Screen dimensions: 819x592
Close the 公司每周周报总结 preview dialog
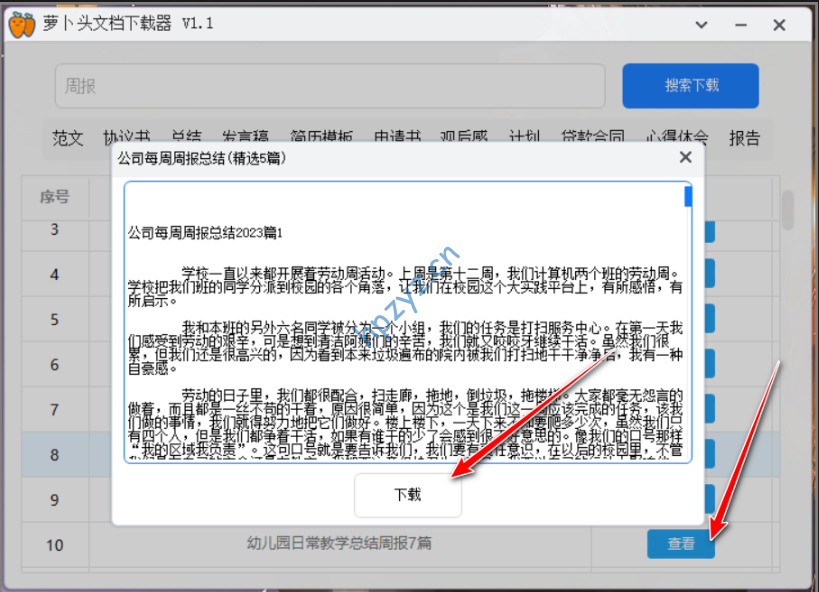[x=685, y=157]
